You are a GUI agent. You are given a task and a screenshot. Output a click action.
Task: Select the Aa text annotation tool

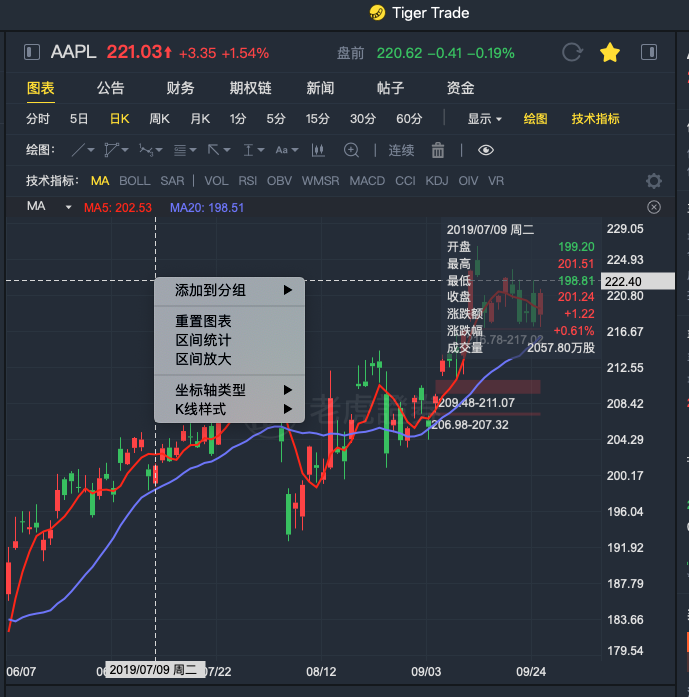[281, 150]
